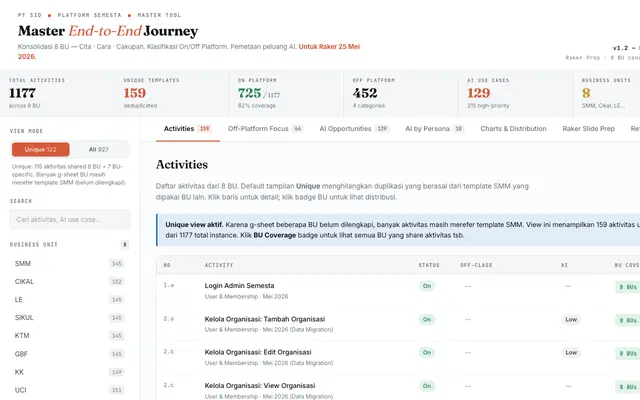This screenshot has height=400, width=640.
Task: Select the Unique view mode toggle
Action: click(40, 149)
